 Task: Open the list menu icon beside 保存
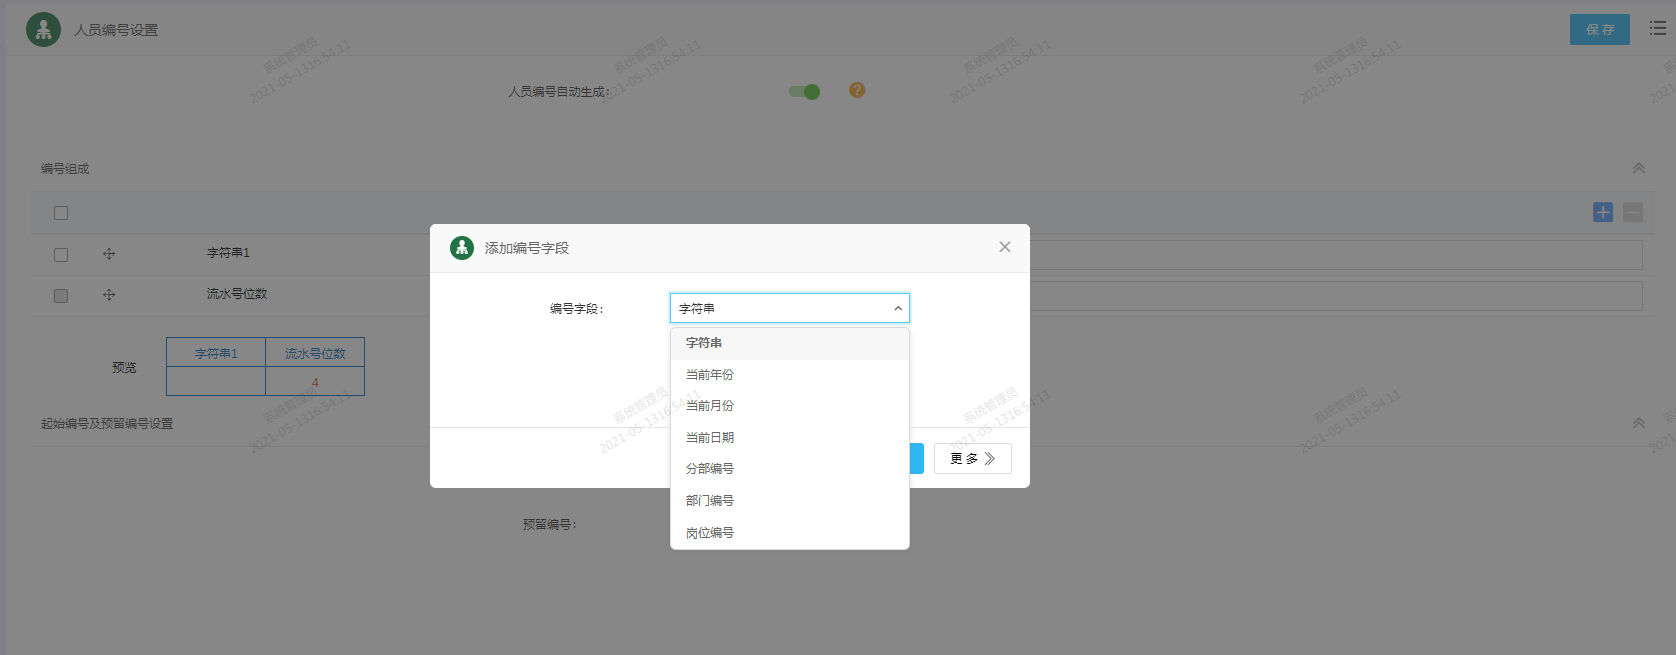pyautogui.click(x=1657, y=29)
